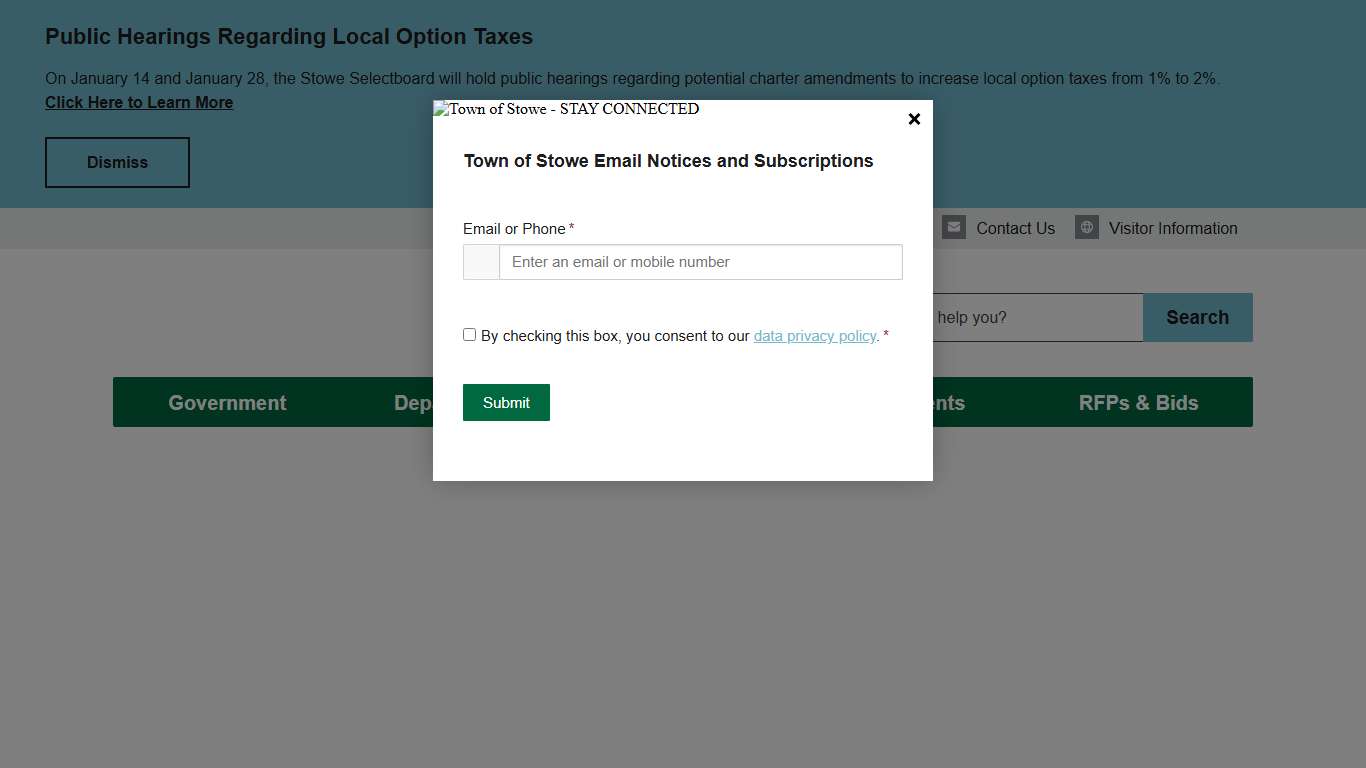The width and height of the screenshot is (1366, 768).
Task: Follow the 'Click Here to Learn More' link
Action: point(139,103)
